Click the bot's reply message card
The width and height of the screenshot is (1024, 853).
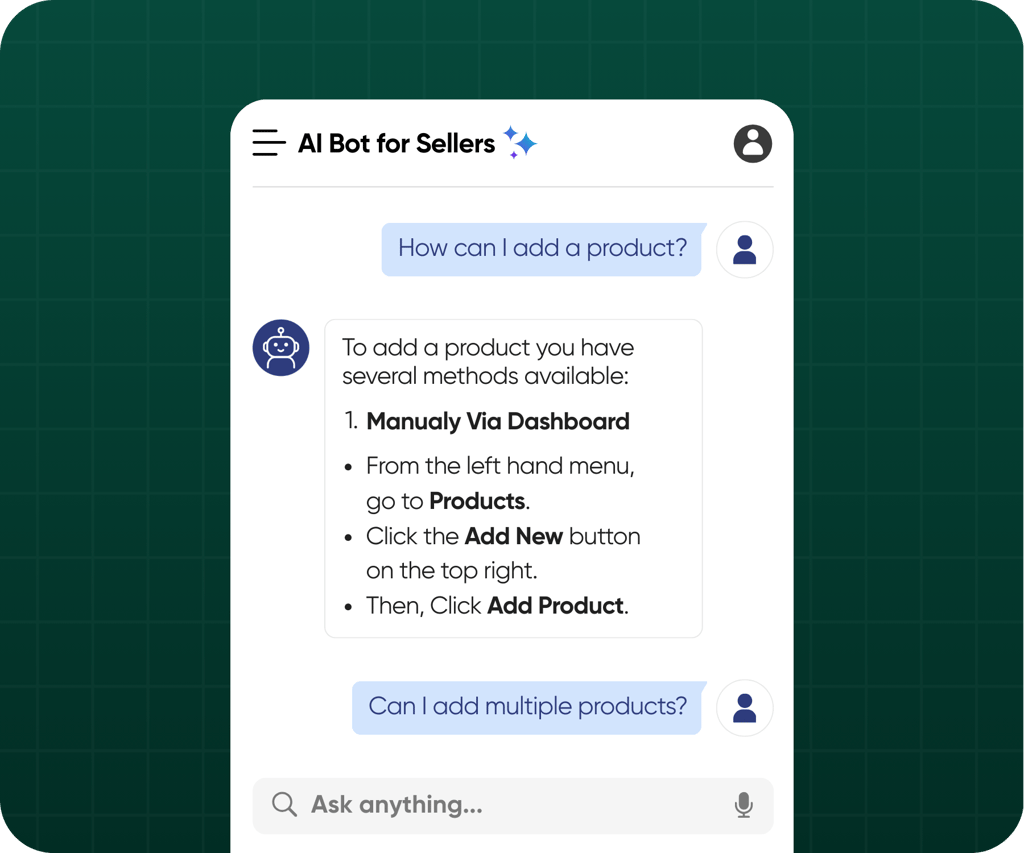click(x=513, y=477)
